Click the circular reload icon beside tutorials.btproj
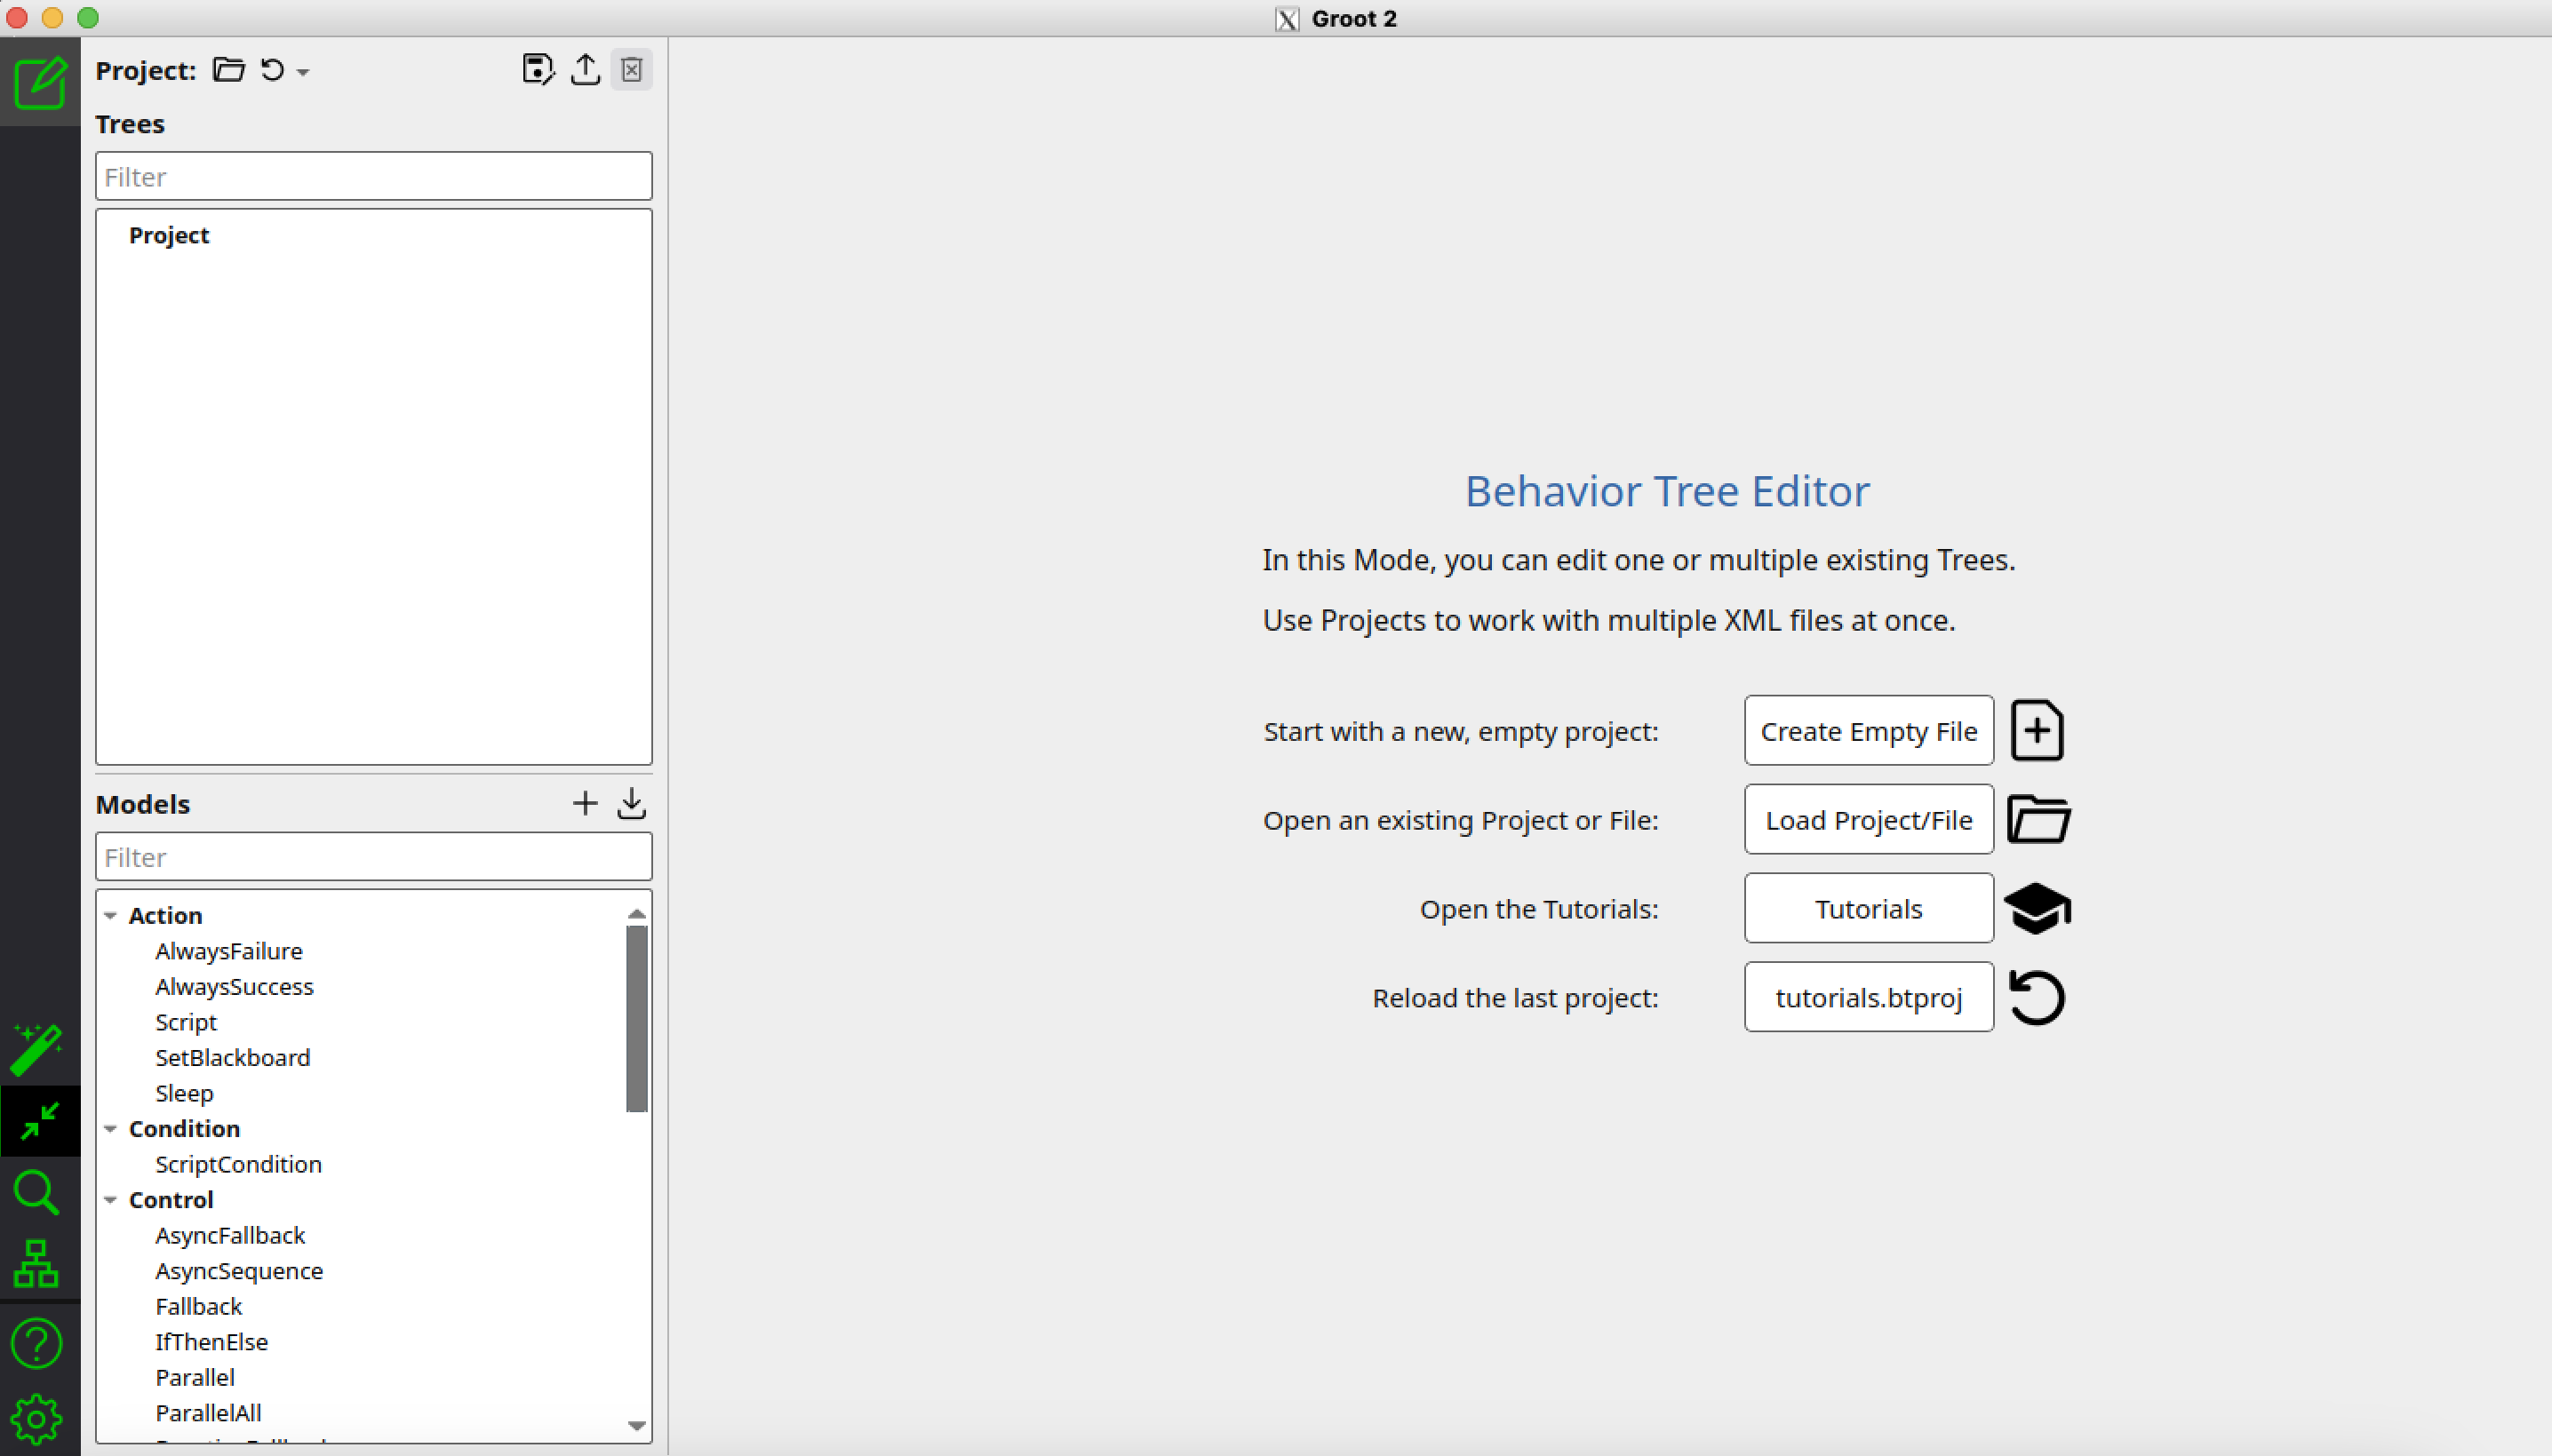This screenshot has height=1456, width=2552. tap(2037, 998)
